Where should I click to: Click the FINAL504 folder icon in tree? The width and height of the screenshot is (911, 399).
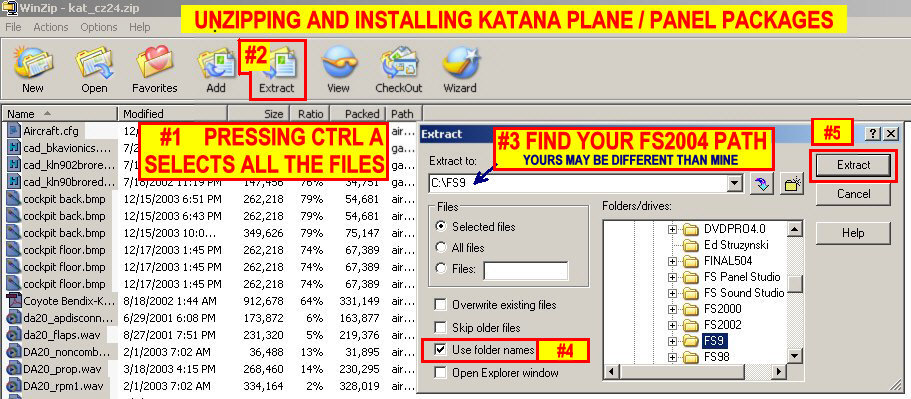point(690,261)
